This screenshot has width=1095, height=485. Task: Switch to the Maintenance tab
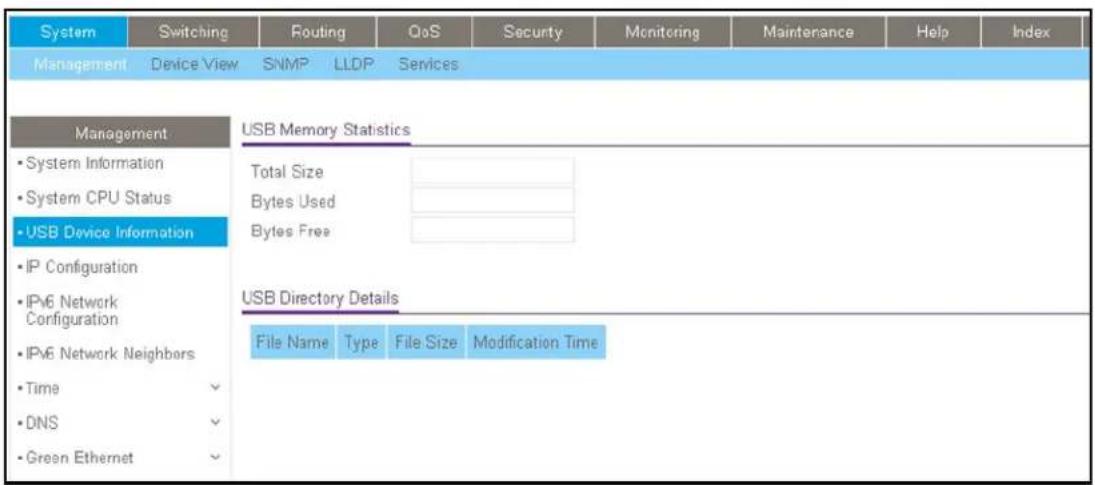pyautogui.click(x=808, y=32)
